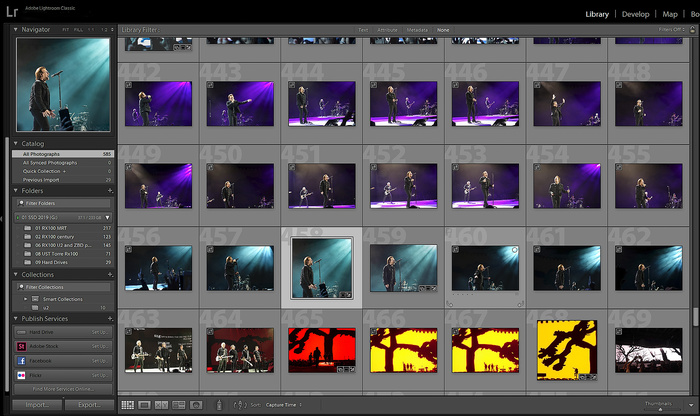Click the Export button
Viewport: 700px width, 416px height.
[88, 405]
